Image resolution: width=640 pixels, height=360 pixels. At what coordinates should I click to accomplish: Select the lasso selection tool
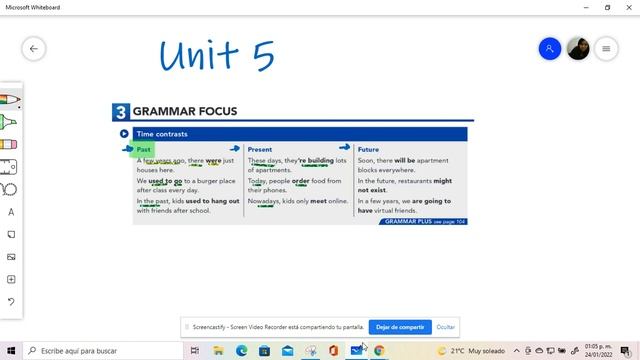click(x=9, y=189)
